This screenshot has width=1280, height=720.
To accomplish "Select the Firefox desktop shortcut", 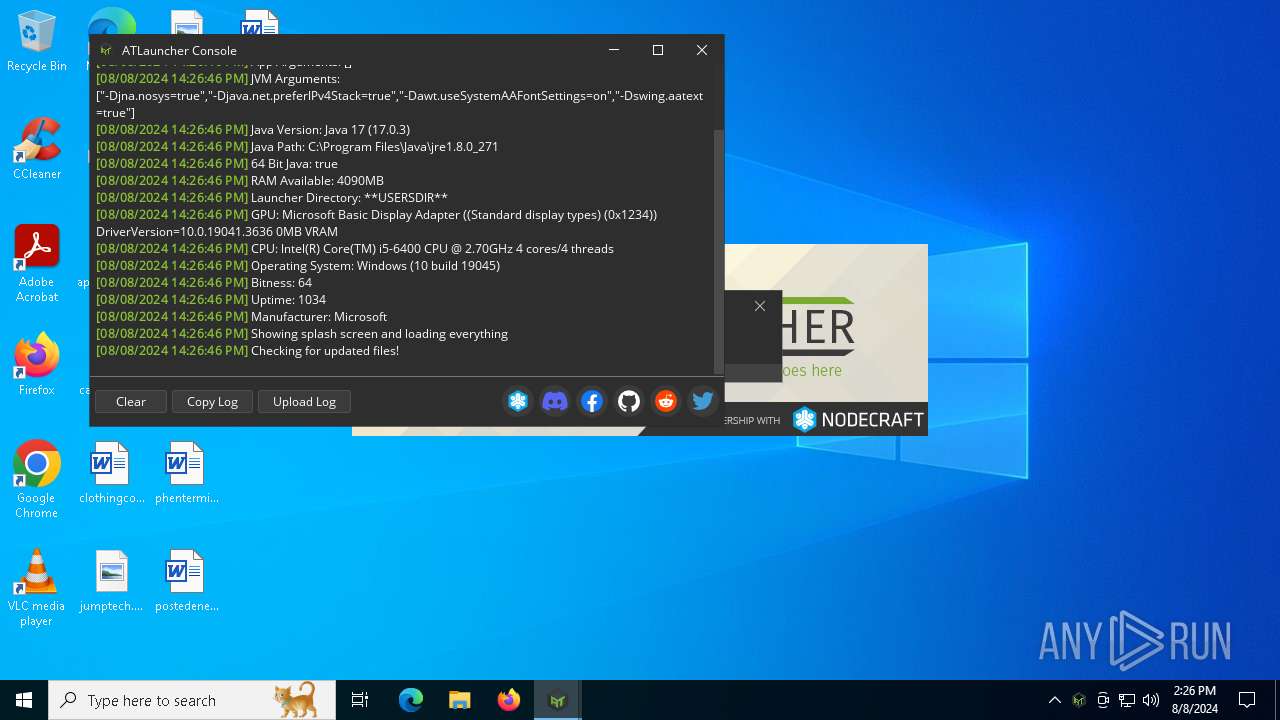I will click(37, 365).
